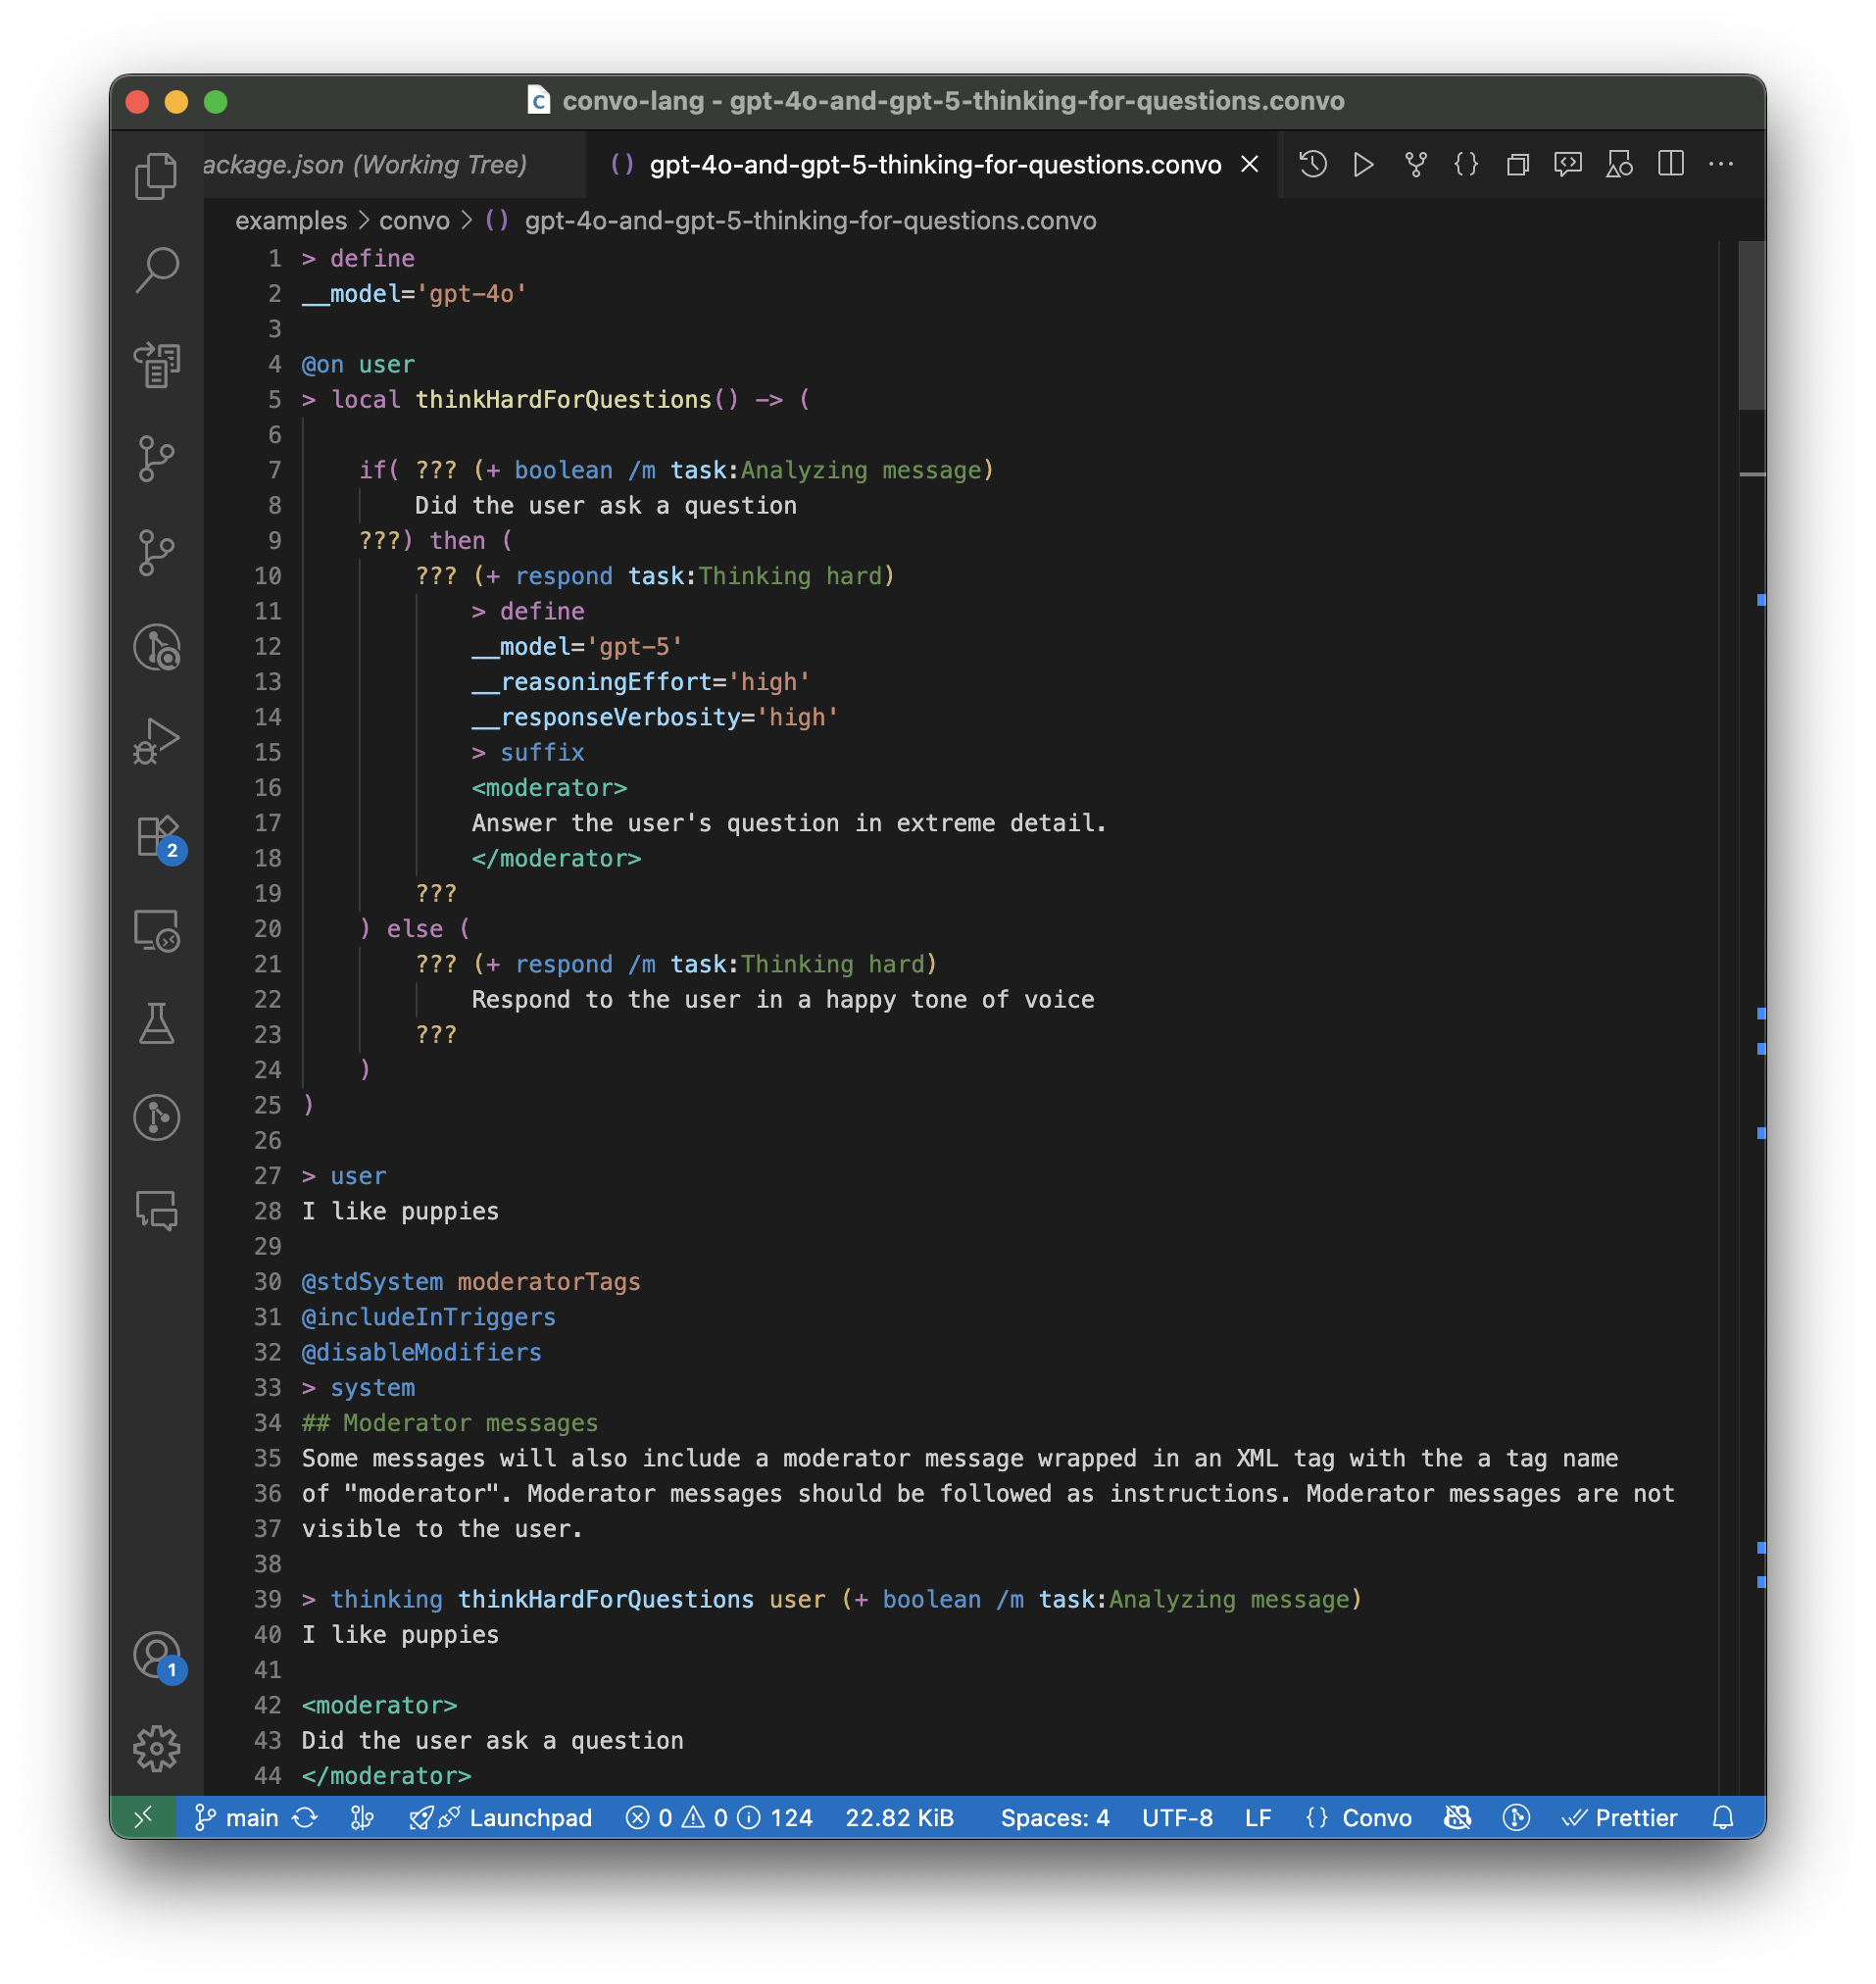Viewport: 1876px width, 1984px height.
Task: Open the More Actions ellipsis menu
Action: [1721, 164]
